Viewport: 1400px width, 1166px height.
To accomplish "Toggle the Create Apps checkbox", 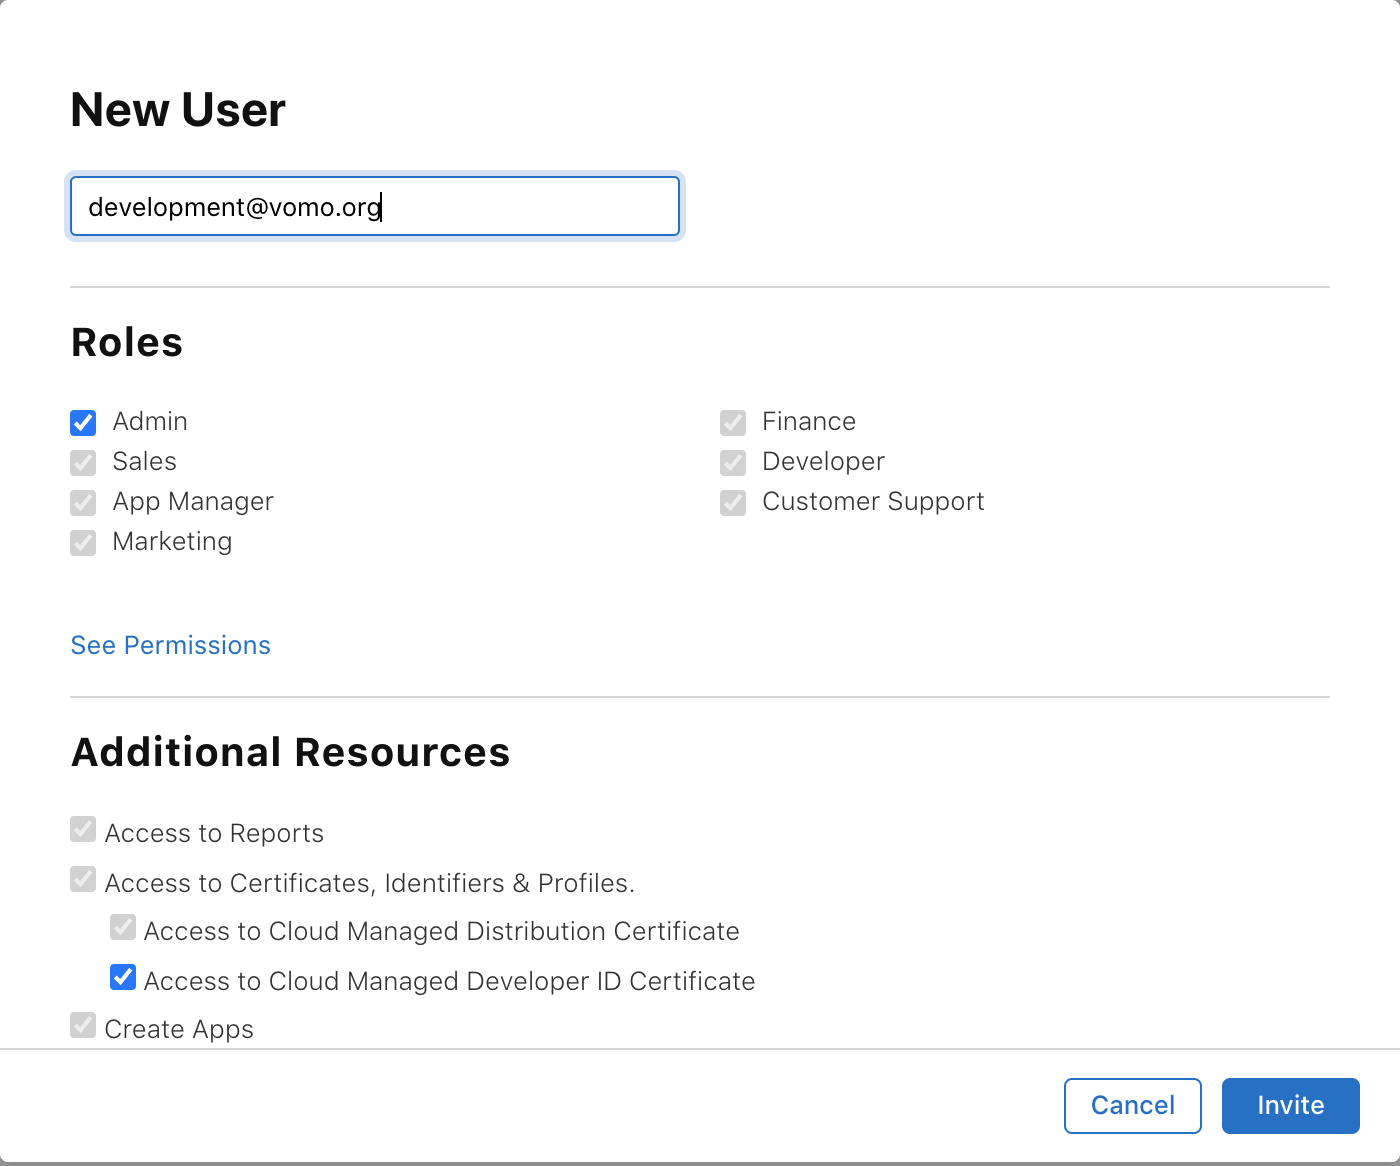I will tap(83, 1025).
